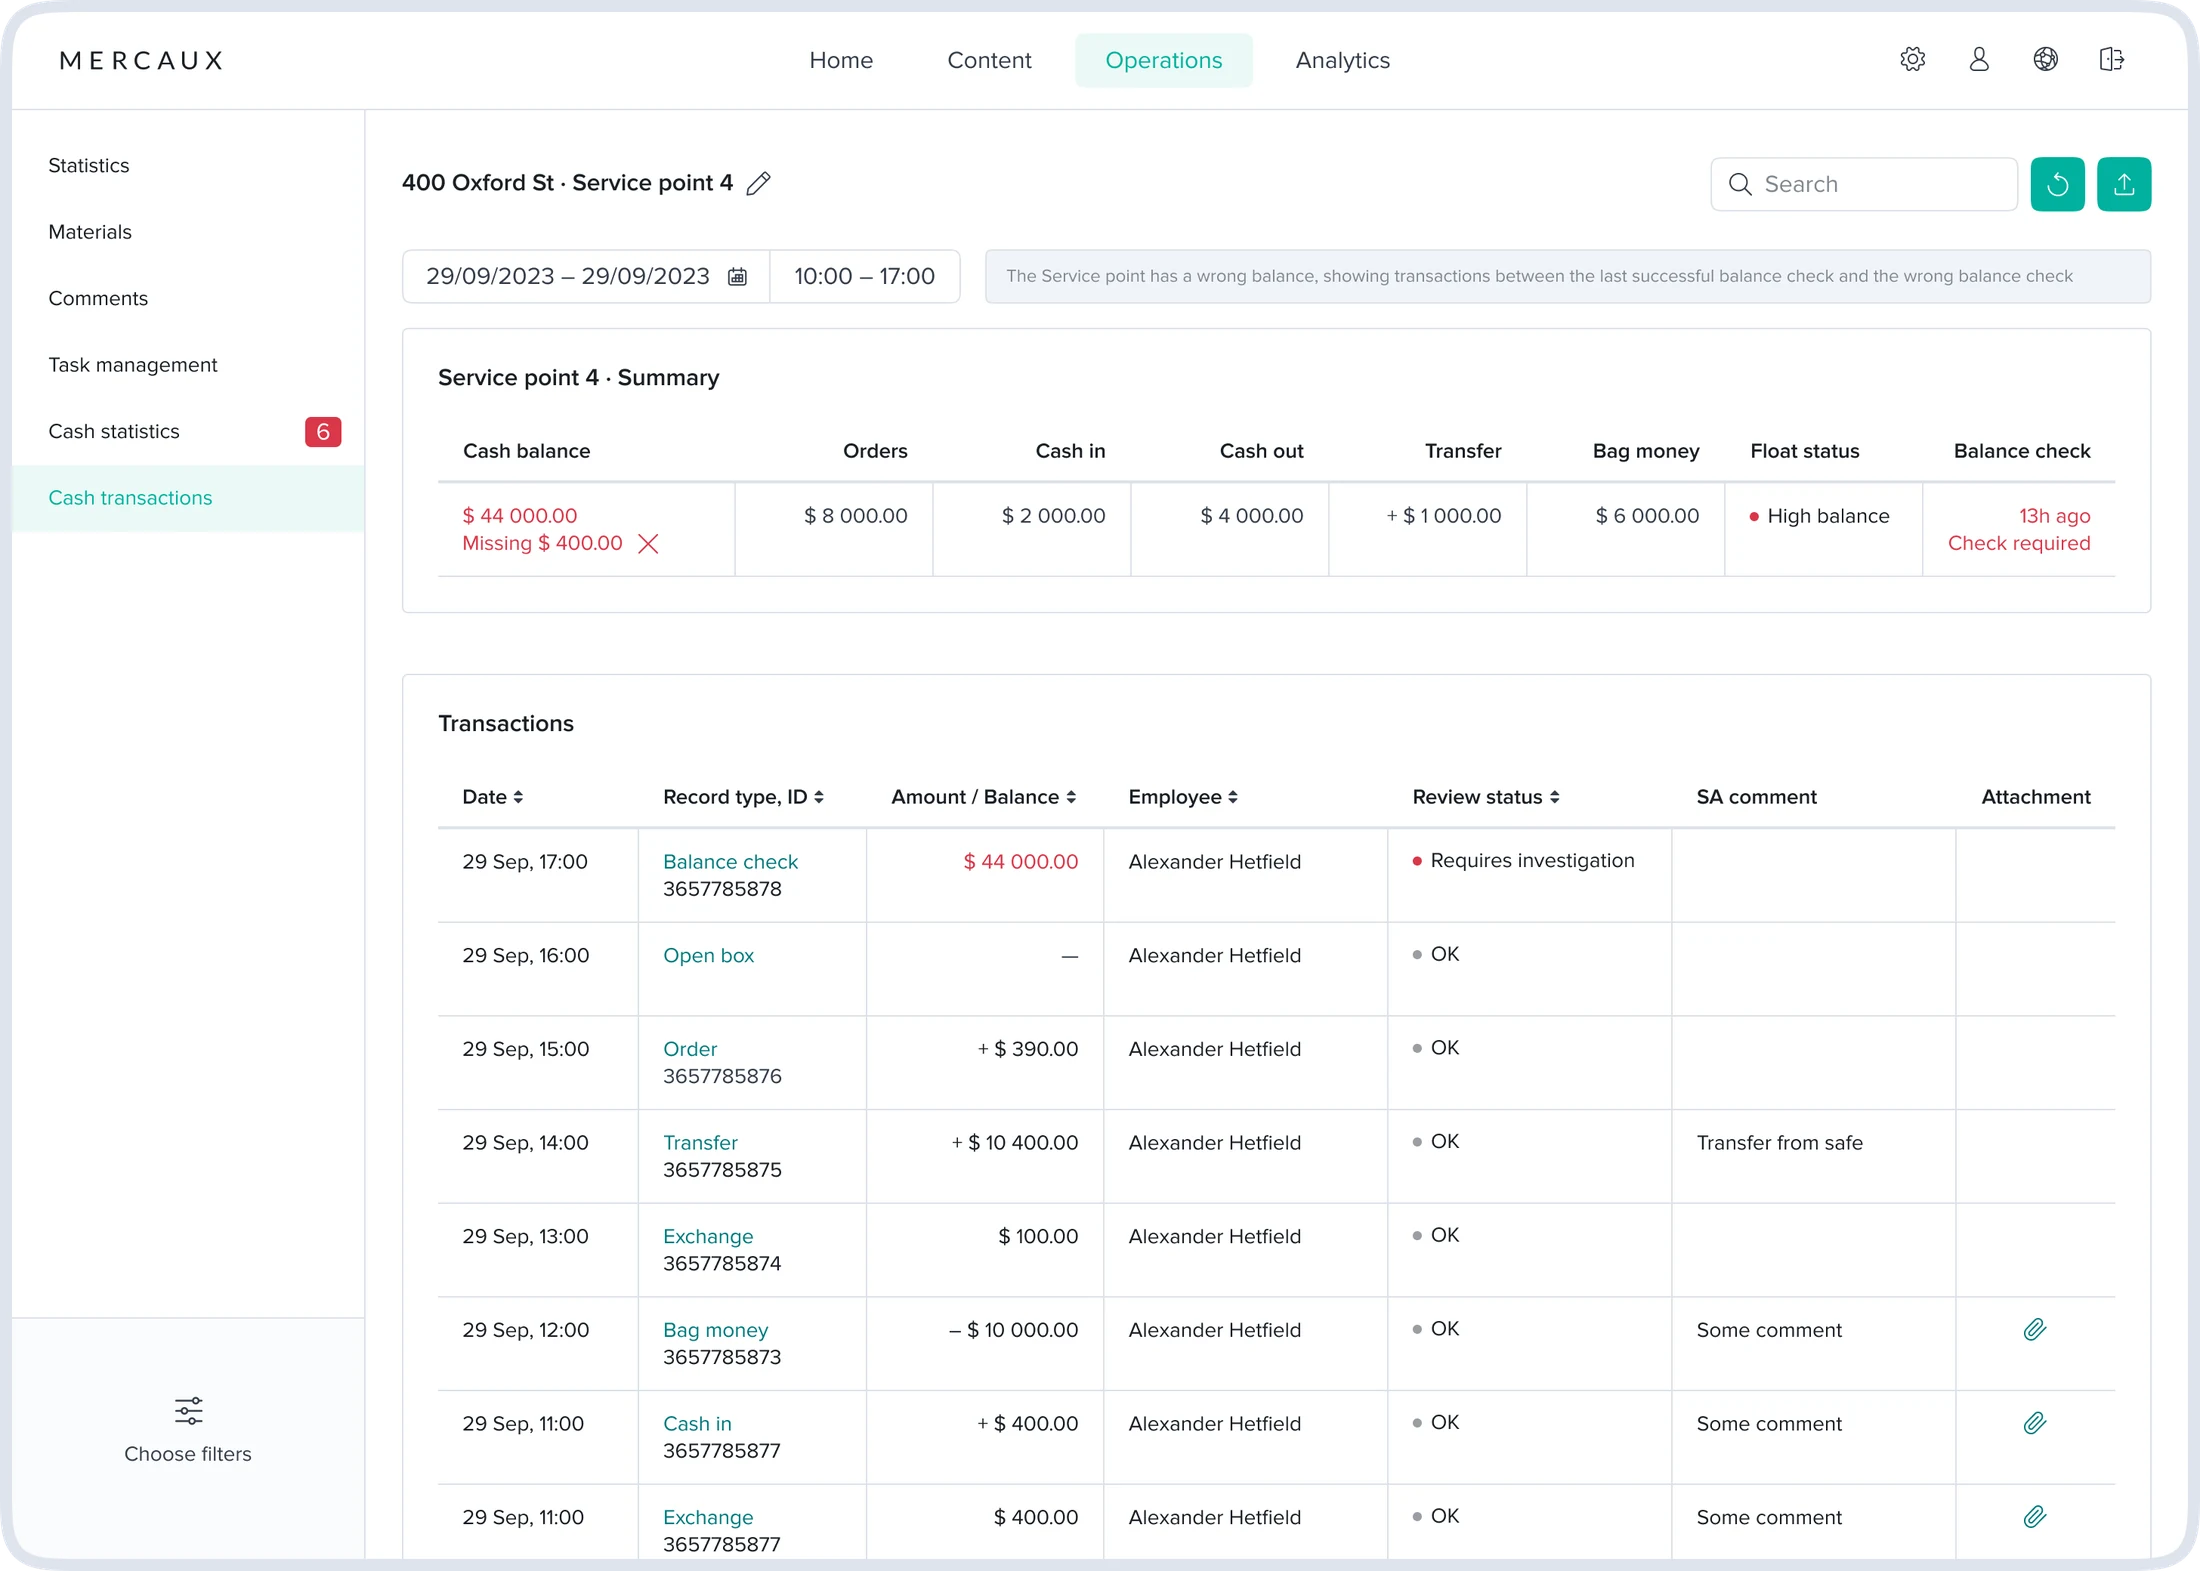Image resolution: width=2200 pixels, height=1571 pixels.
Task: Open the Bag money 3657785873 link
Action: click(x=715, y=1330)
